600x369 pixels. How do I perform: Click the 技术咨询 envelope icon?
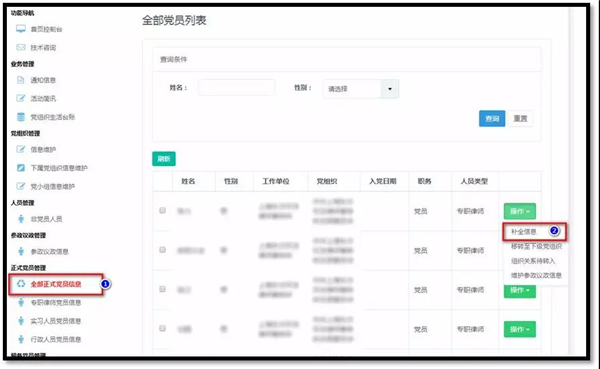pos(21,47)
